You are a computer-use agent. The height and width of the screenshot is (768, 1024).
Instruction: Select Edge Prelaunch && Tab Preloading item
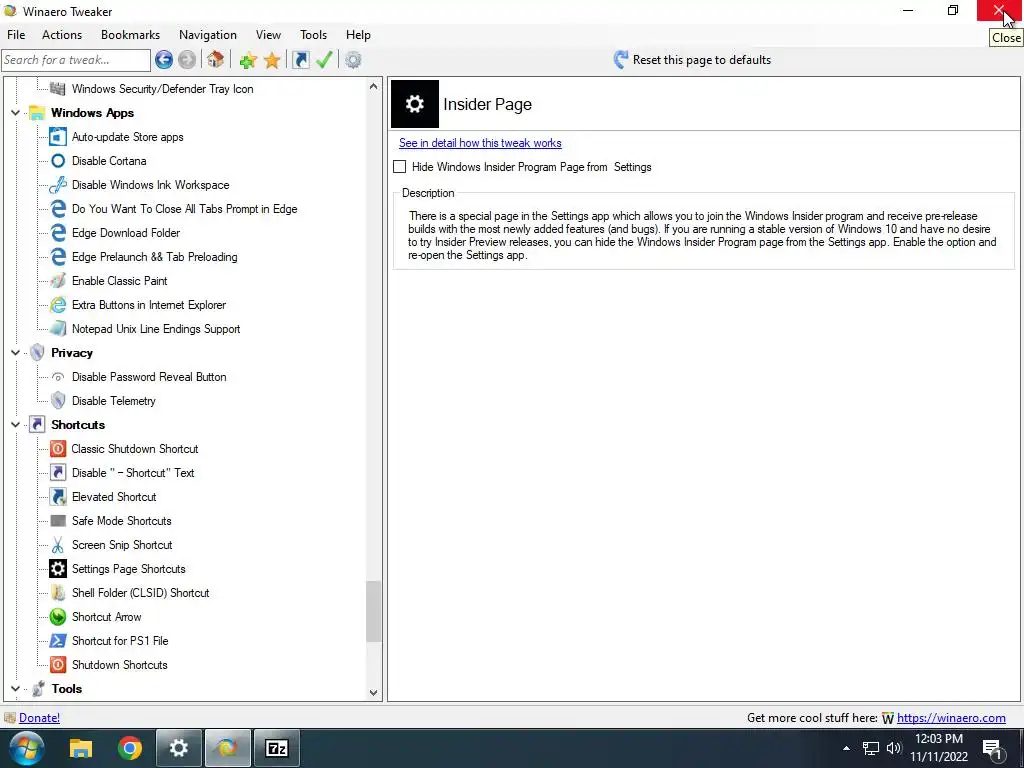[154, 257]
